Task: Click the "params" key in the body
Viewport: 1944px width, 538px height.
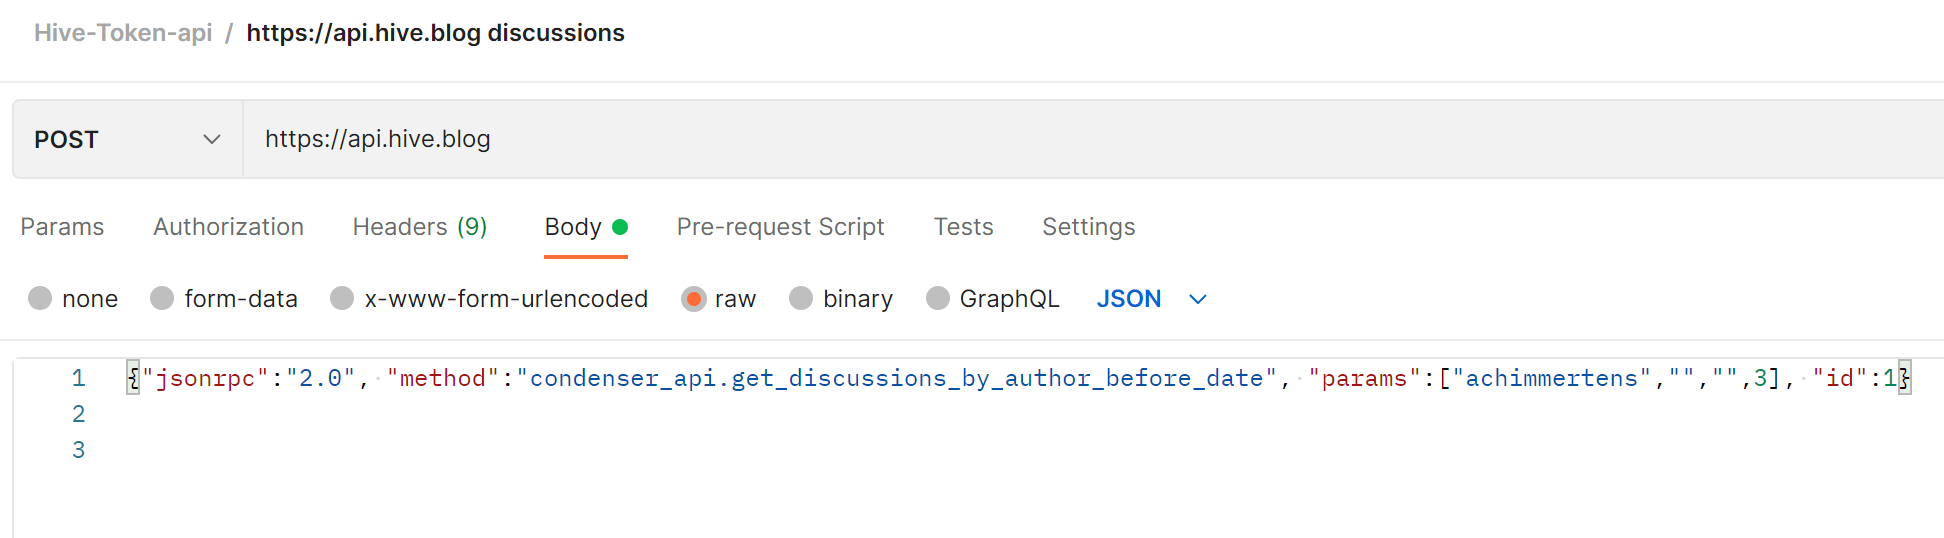Action: click(1365, 378)
